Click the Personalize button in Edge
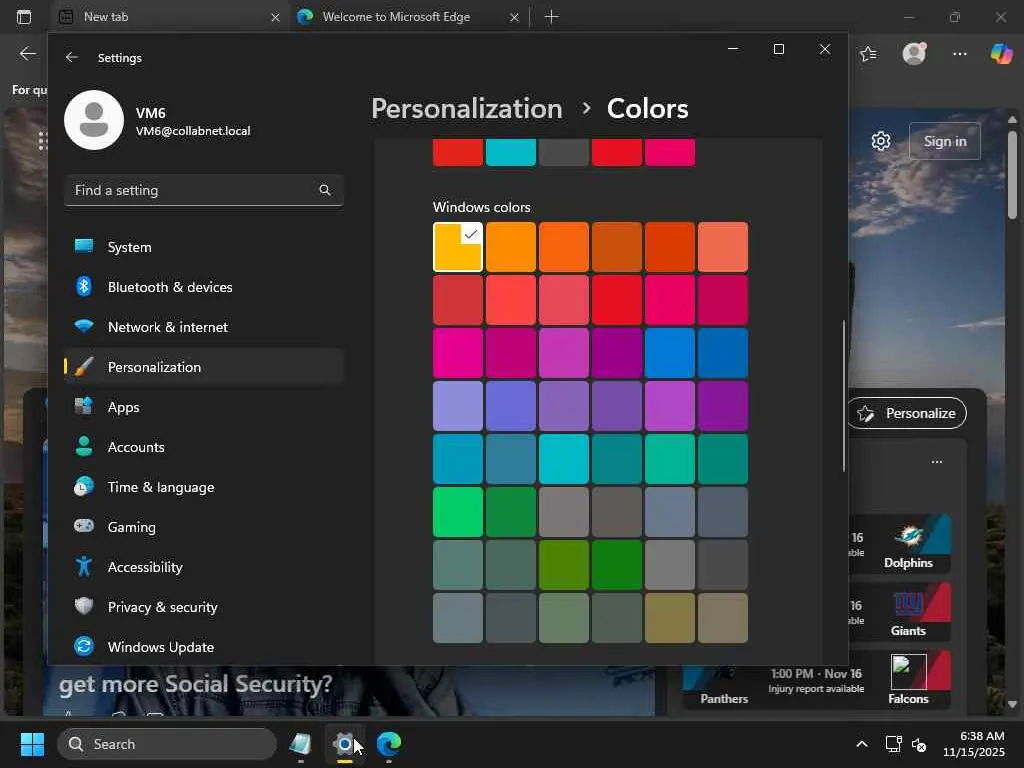The image size is (1024, 768). tap(908, 413)
